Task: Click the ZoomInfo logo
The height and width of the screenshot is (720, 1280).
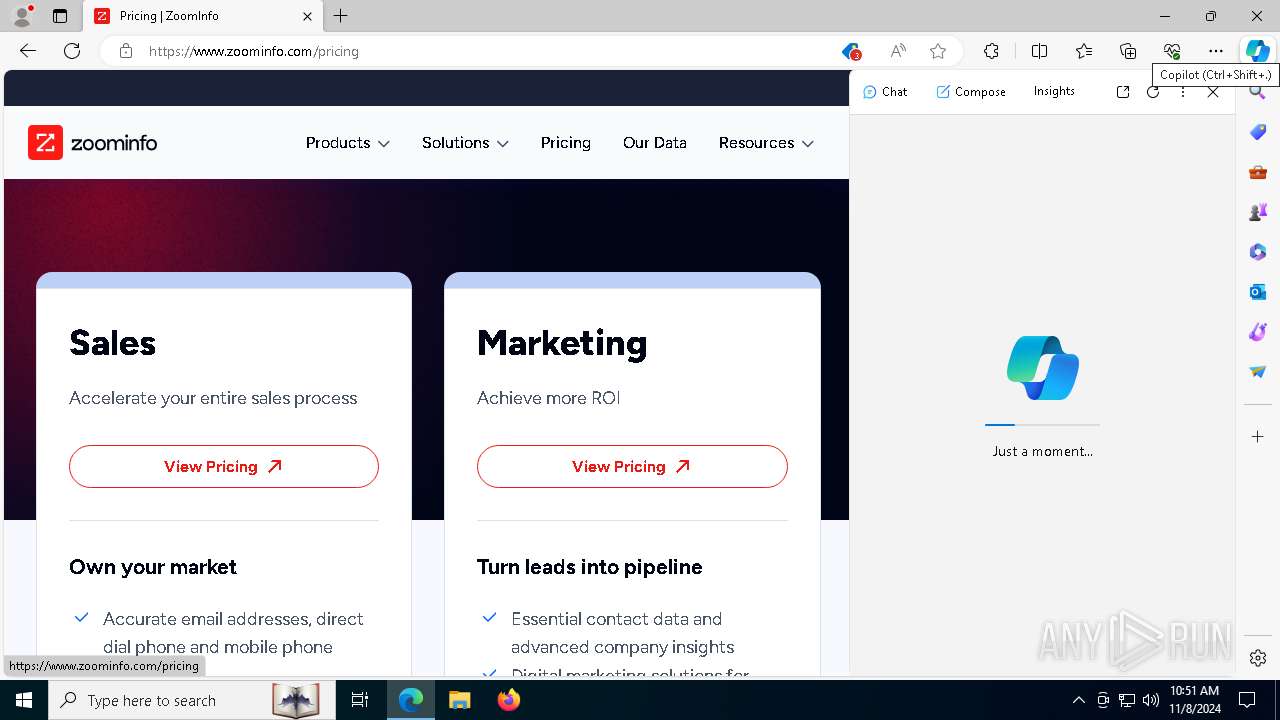Action: [x=93, y=143]
